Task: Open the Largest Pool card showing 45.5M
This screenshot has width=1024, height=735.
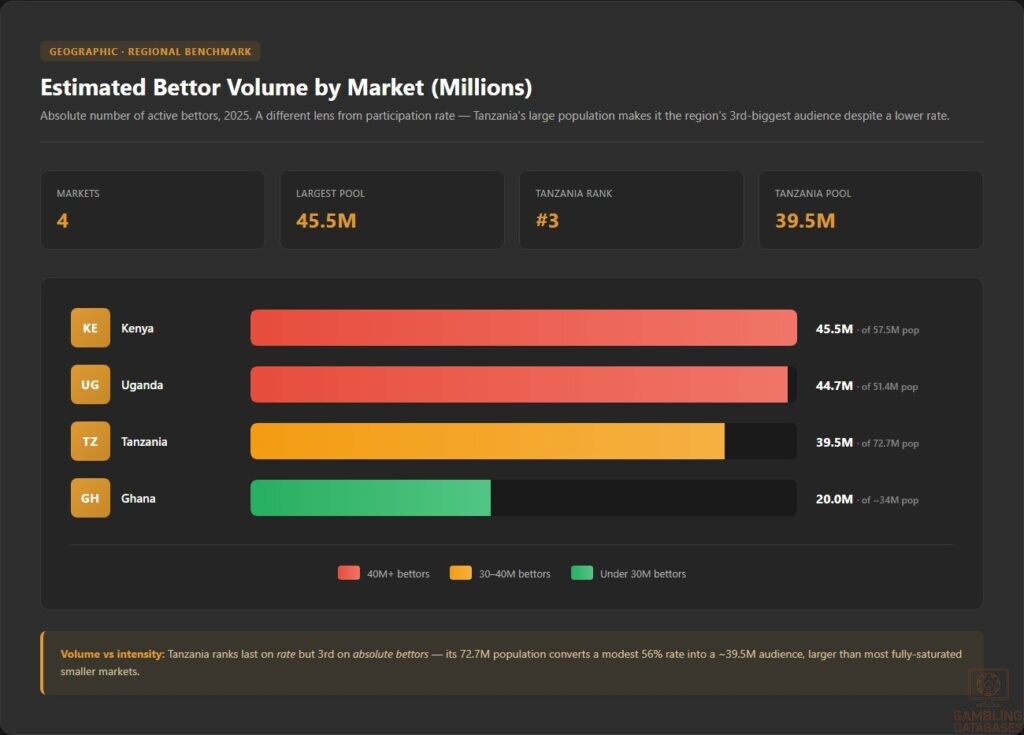Action: click(392, 210)
